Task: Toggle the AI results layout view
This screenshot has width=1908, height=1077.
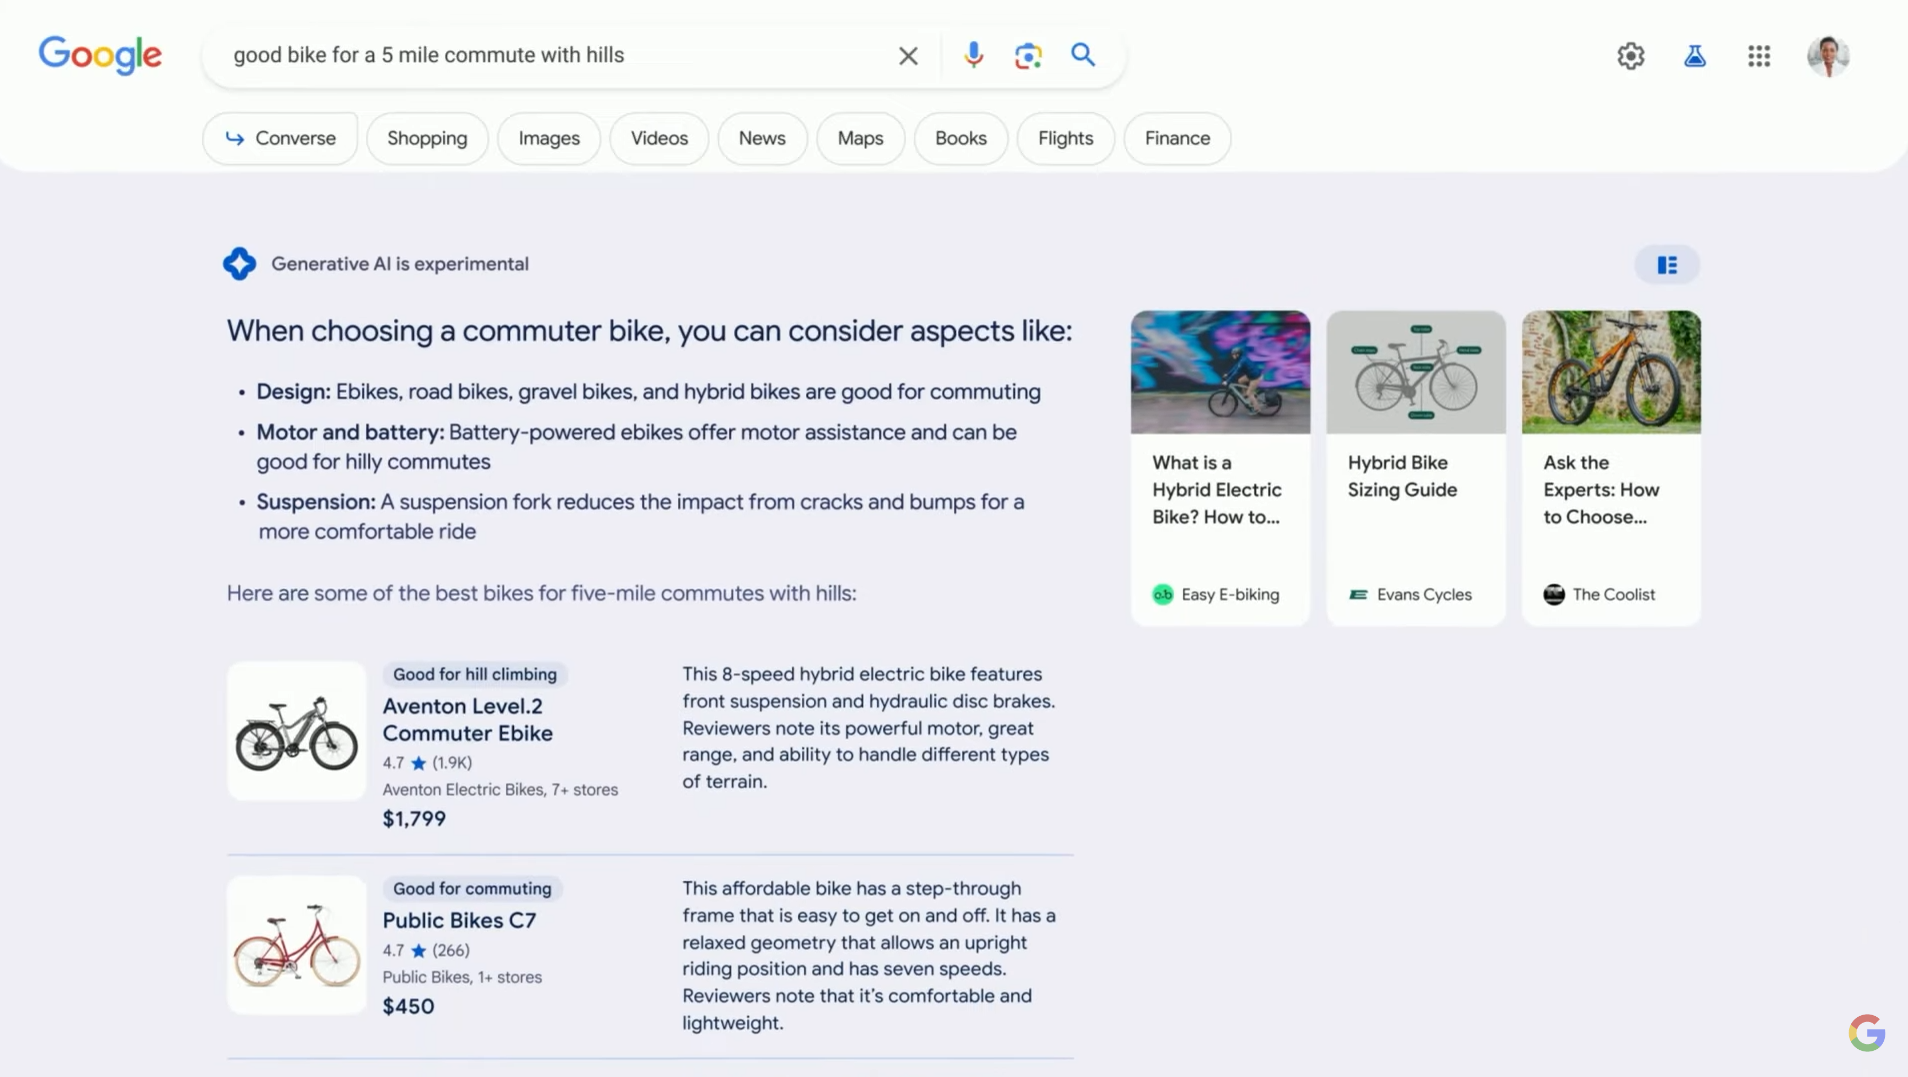Action: [1666, 265]
